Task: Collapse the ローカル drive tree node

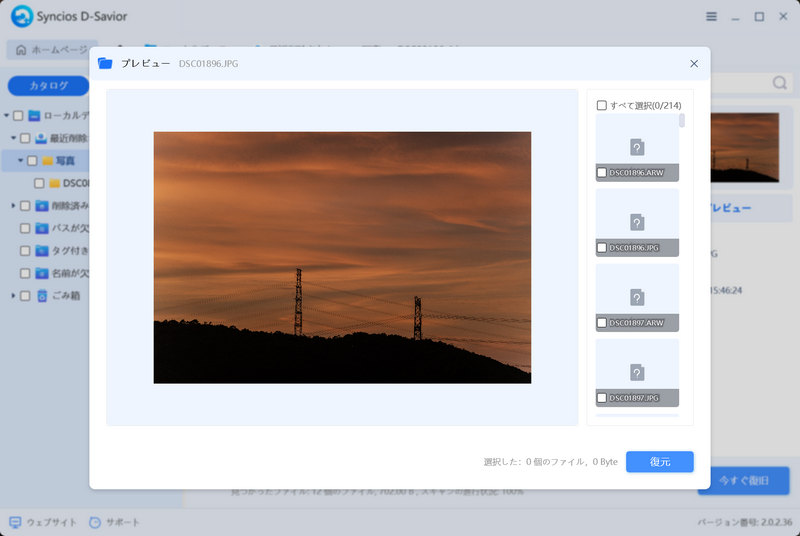Action: (x=6, y=115)
